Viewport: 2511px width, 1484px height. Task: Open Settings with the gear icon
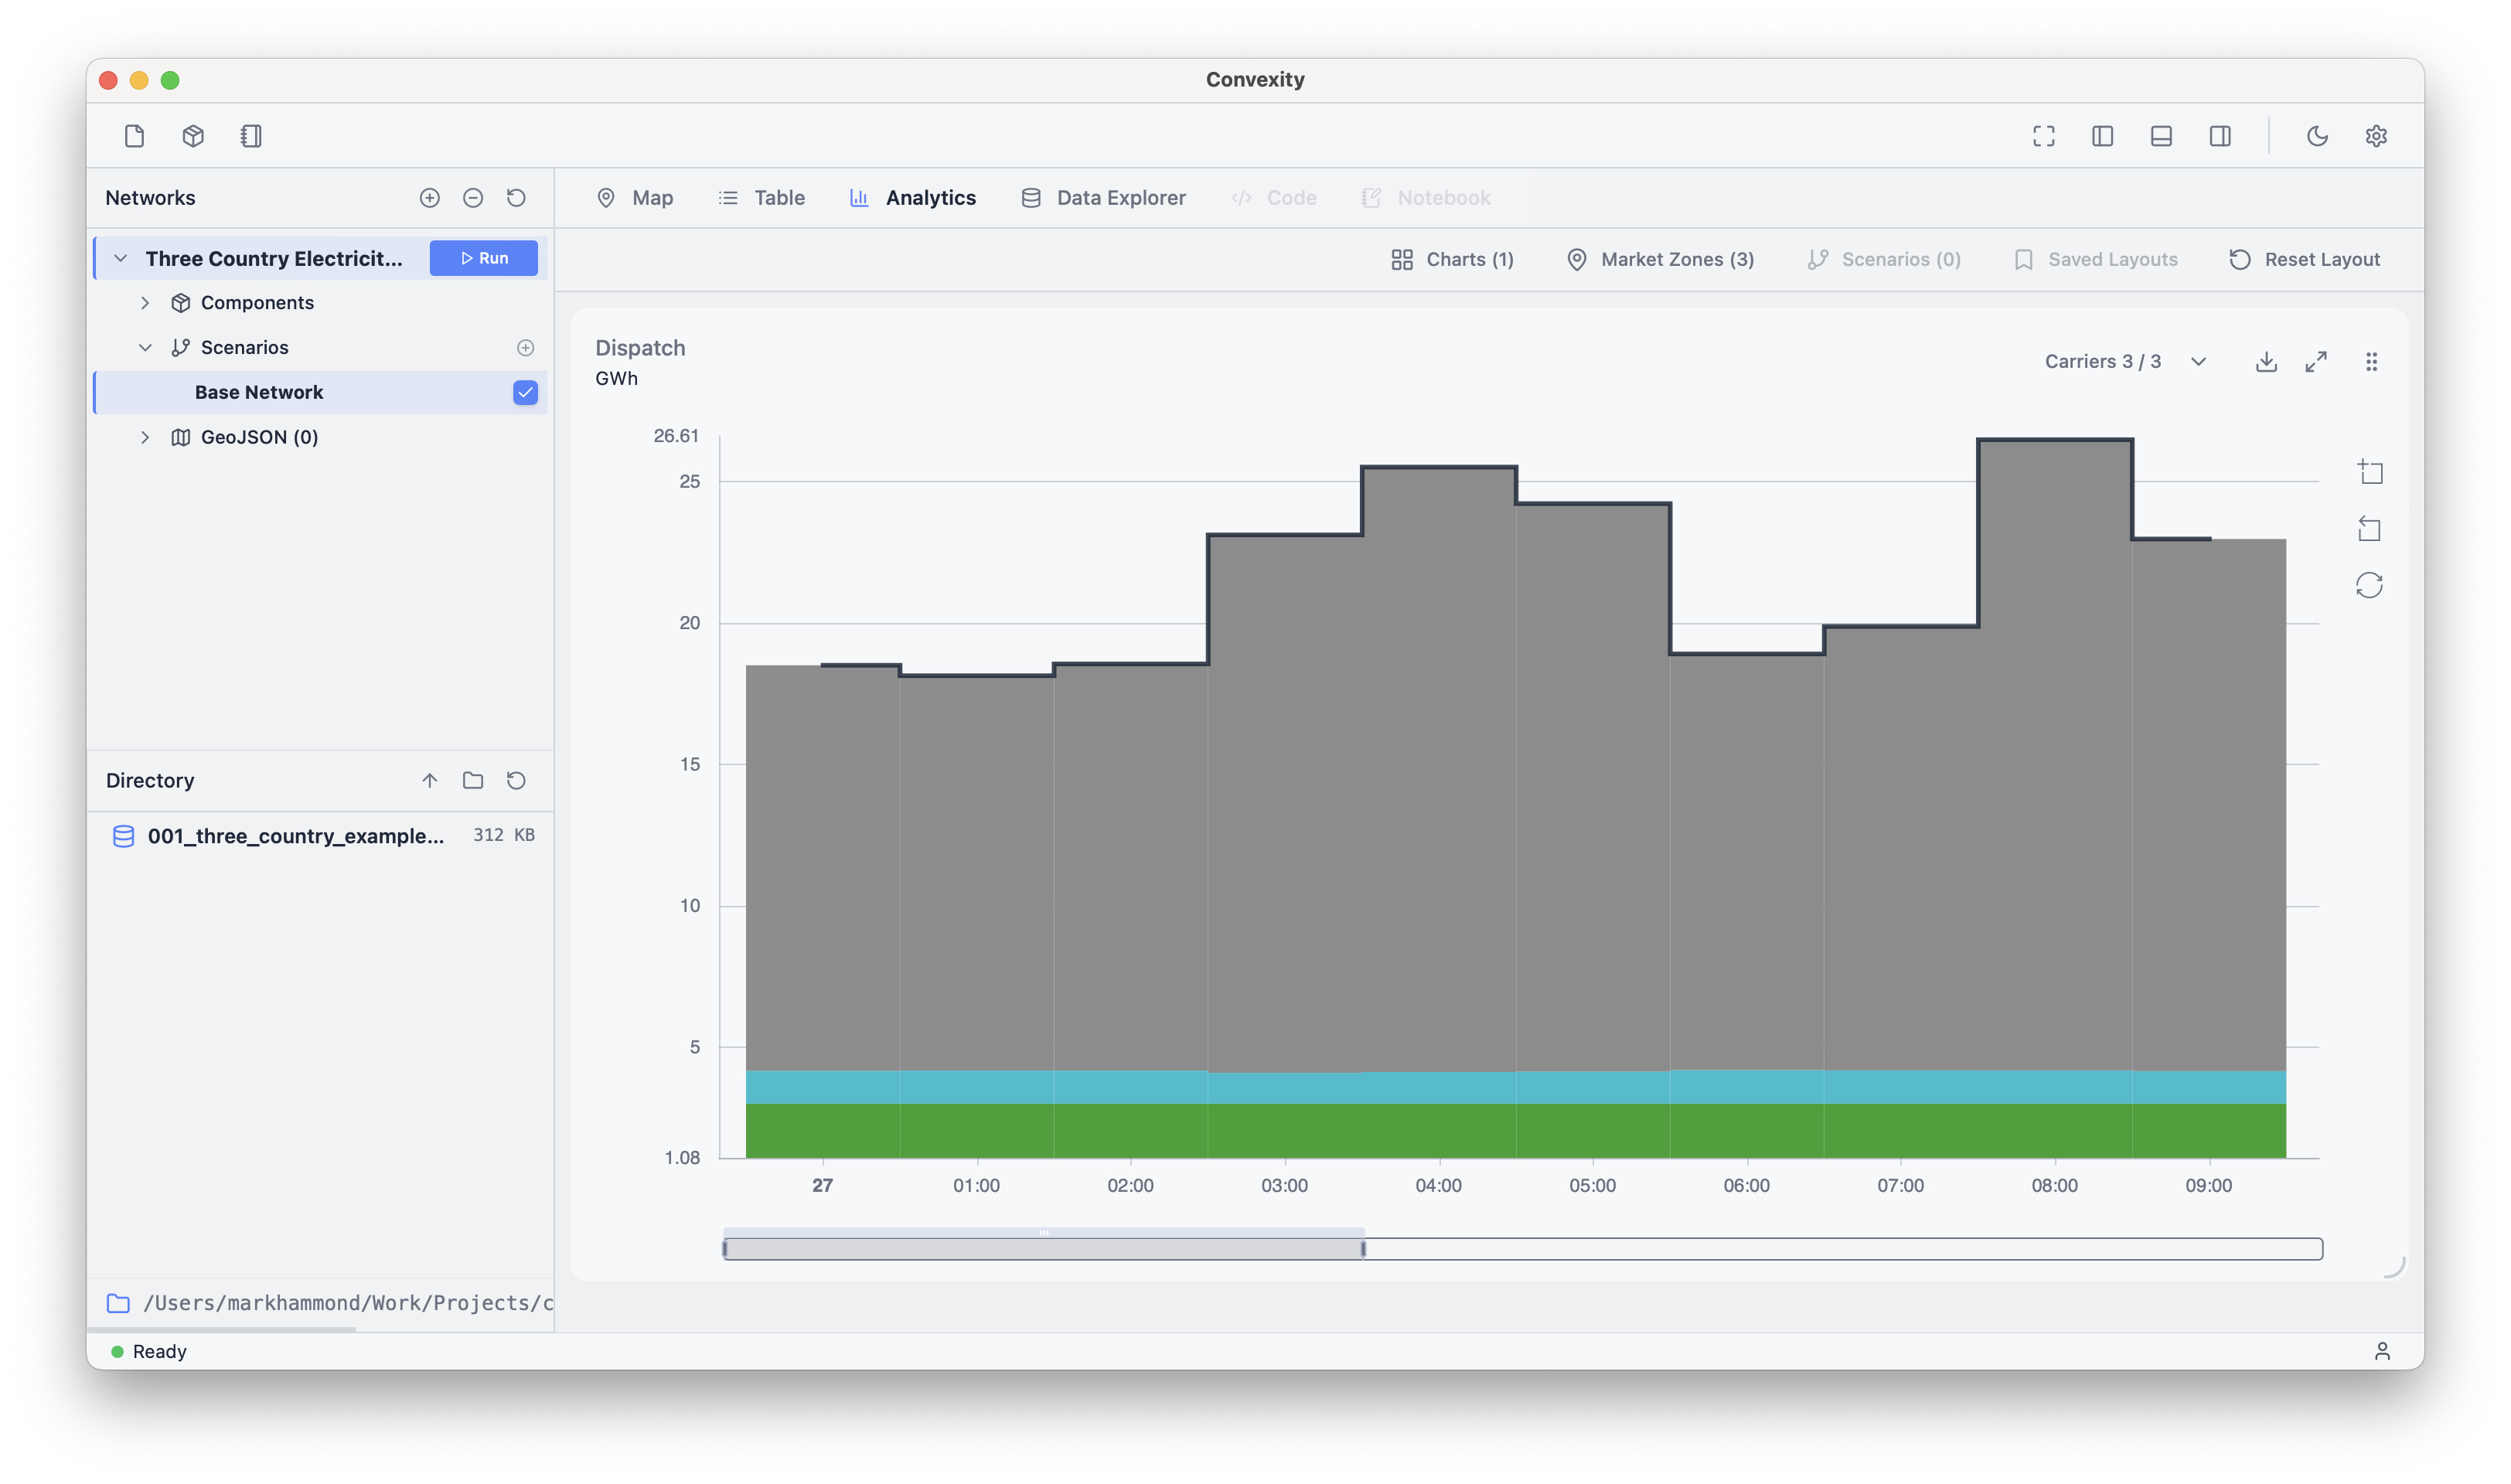click(x=2377, y=136)
